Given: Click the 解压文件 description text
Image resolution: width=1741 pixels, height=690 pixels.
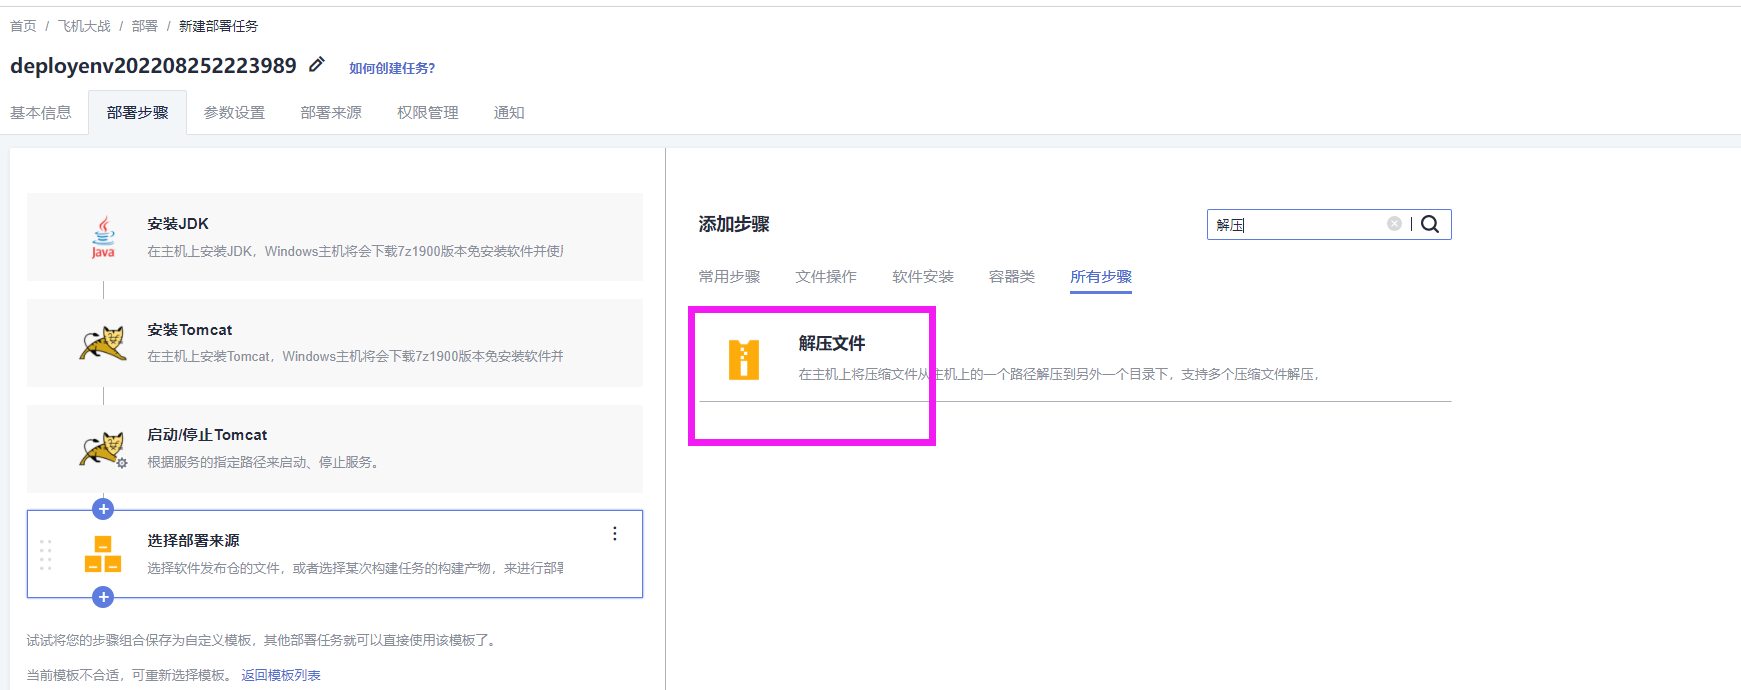Looking at the screenshot, I should click(x=1059, y=375).
